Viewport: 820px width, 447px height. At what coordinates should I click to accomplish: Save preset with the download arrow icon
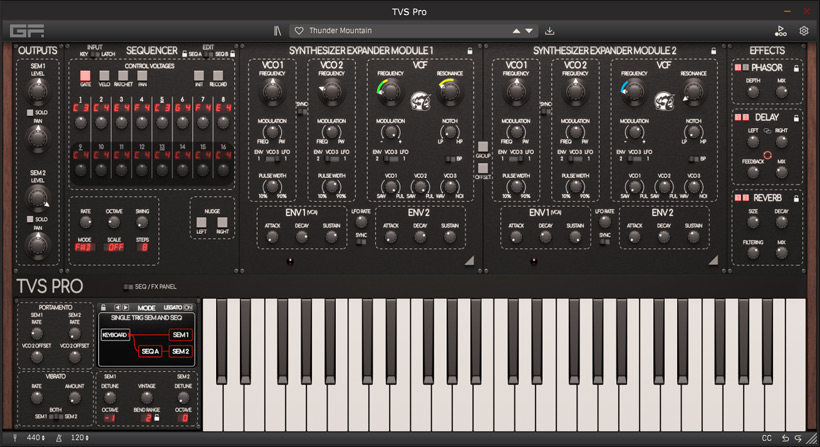[x=550, y=31]
